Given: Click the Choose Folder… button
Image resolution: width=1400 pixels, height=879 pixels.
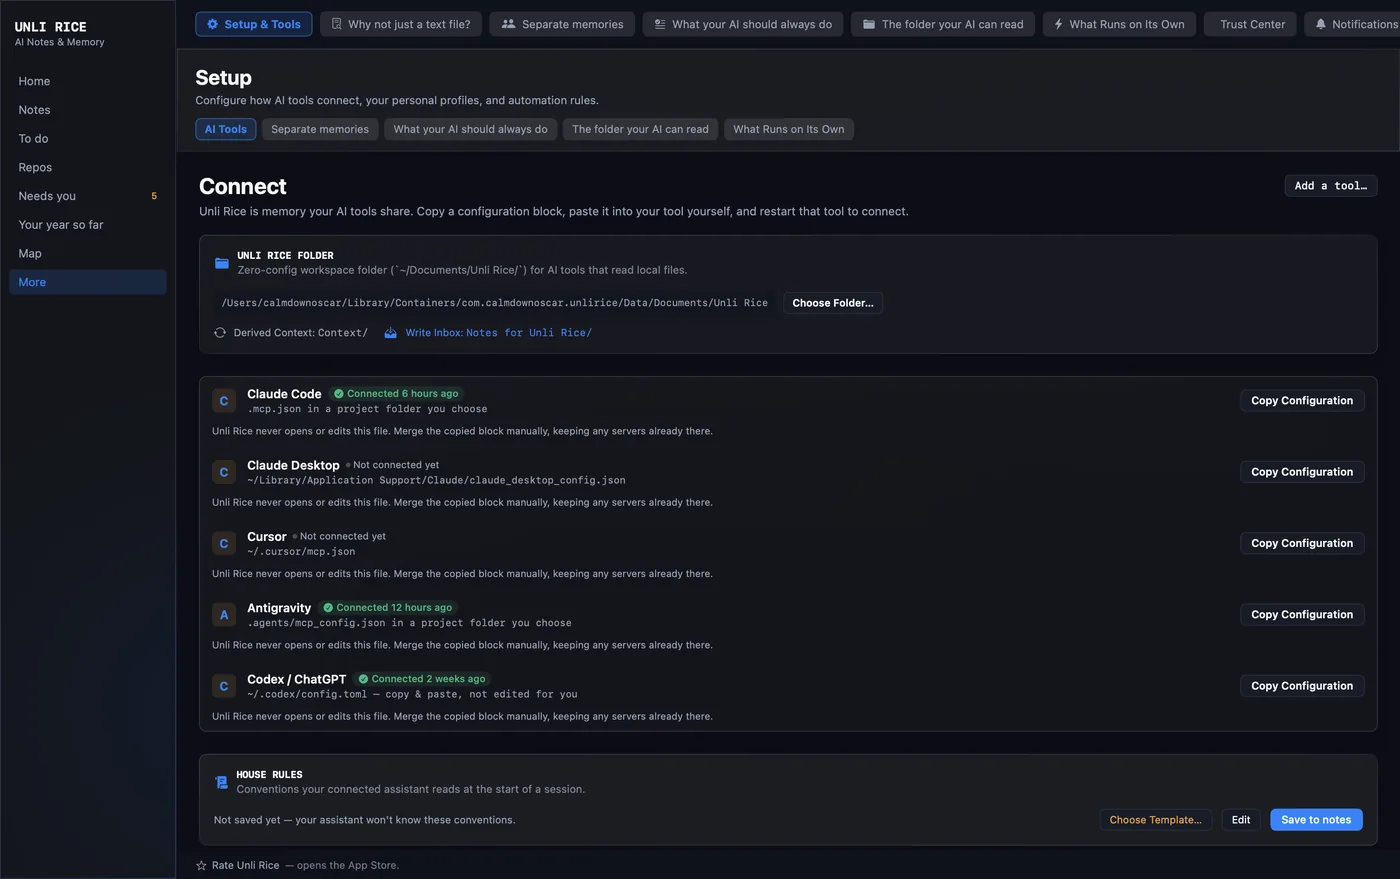Looking at the screenshot, I should click(x=833, y=303).
